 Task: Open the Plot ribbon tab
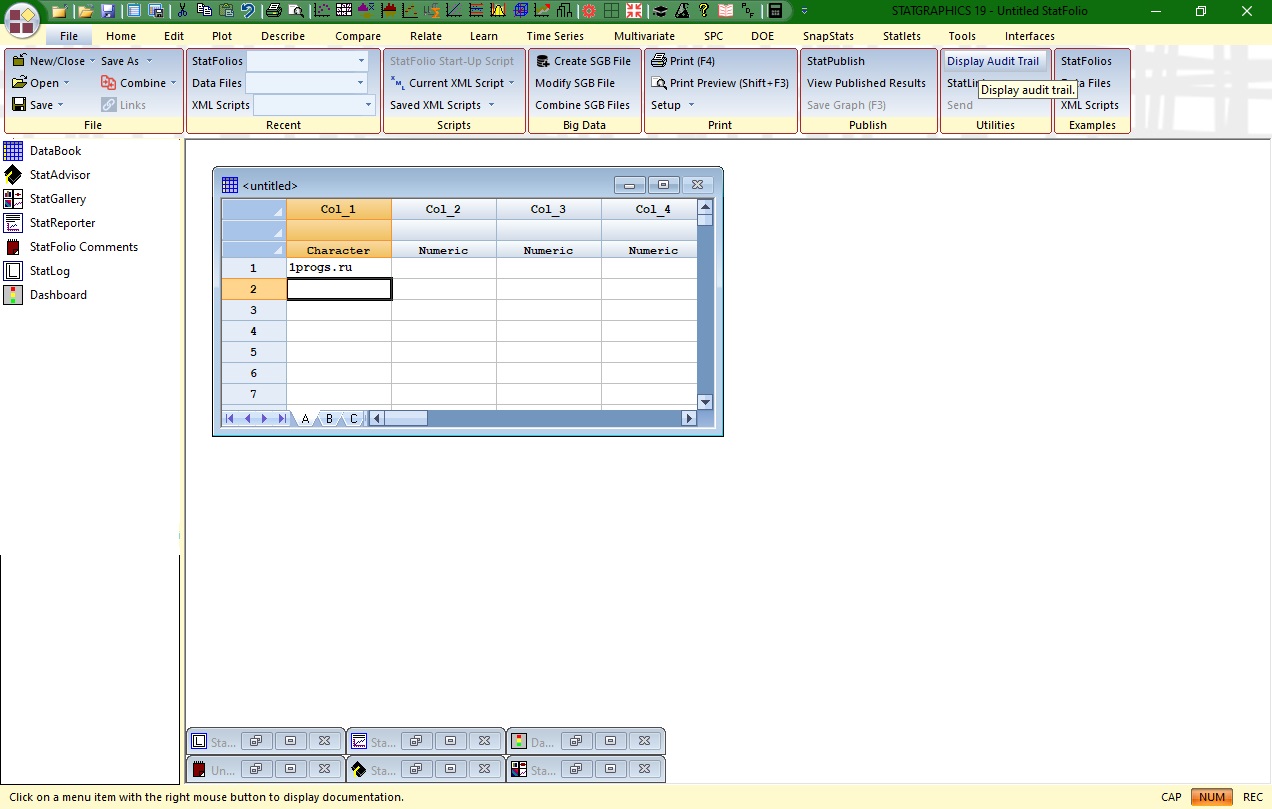pos(222,36)
